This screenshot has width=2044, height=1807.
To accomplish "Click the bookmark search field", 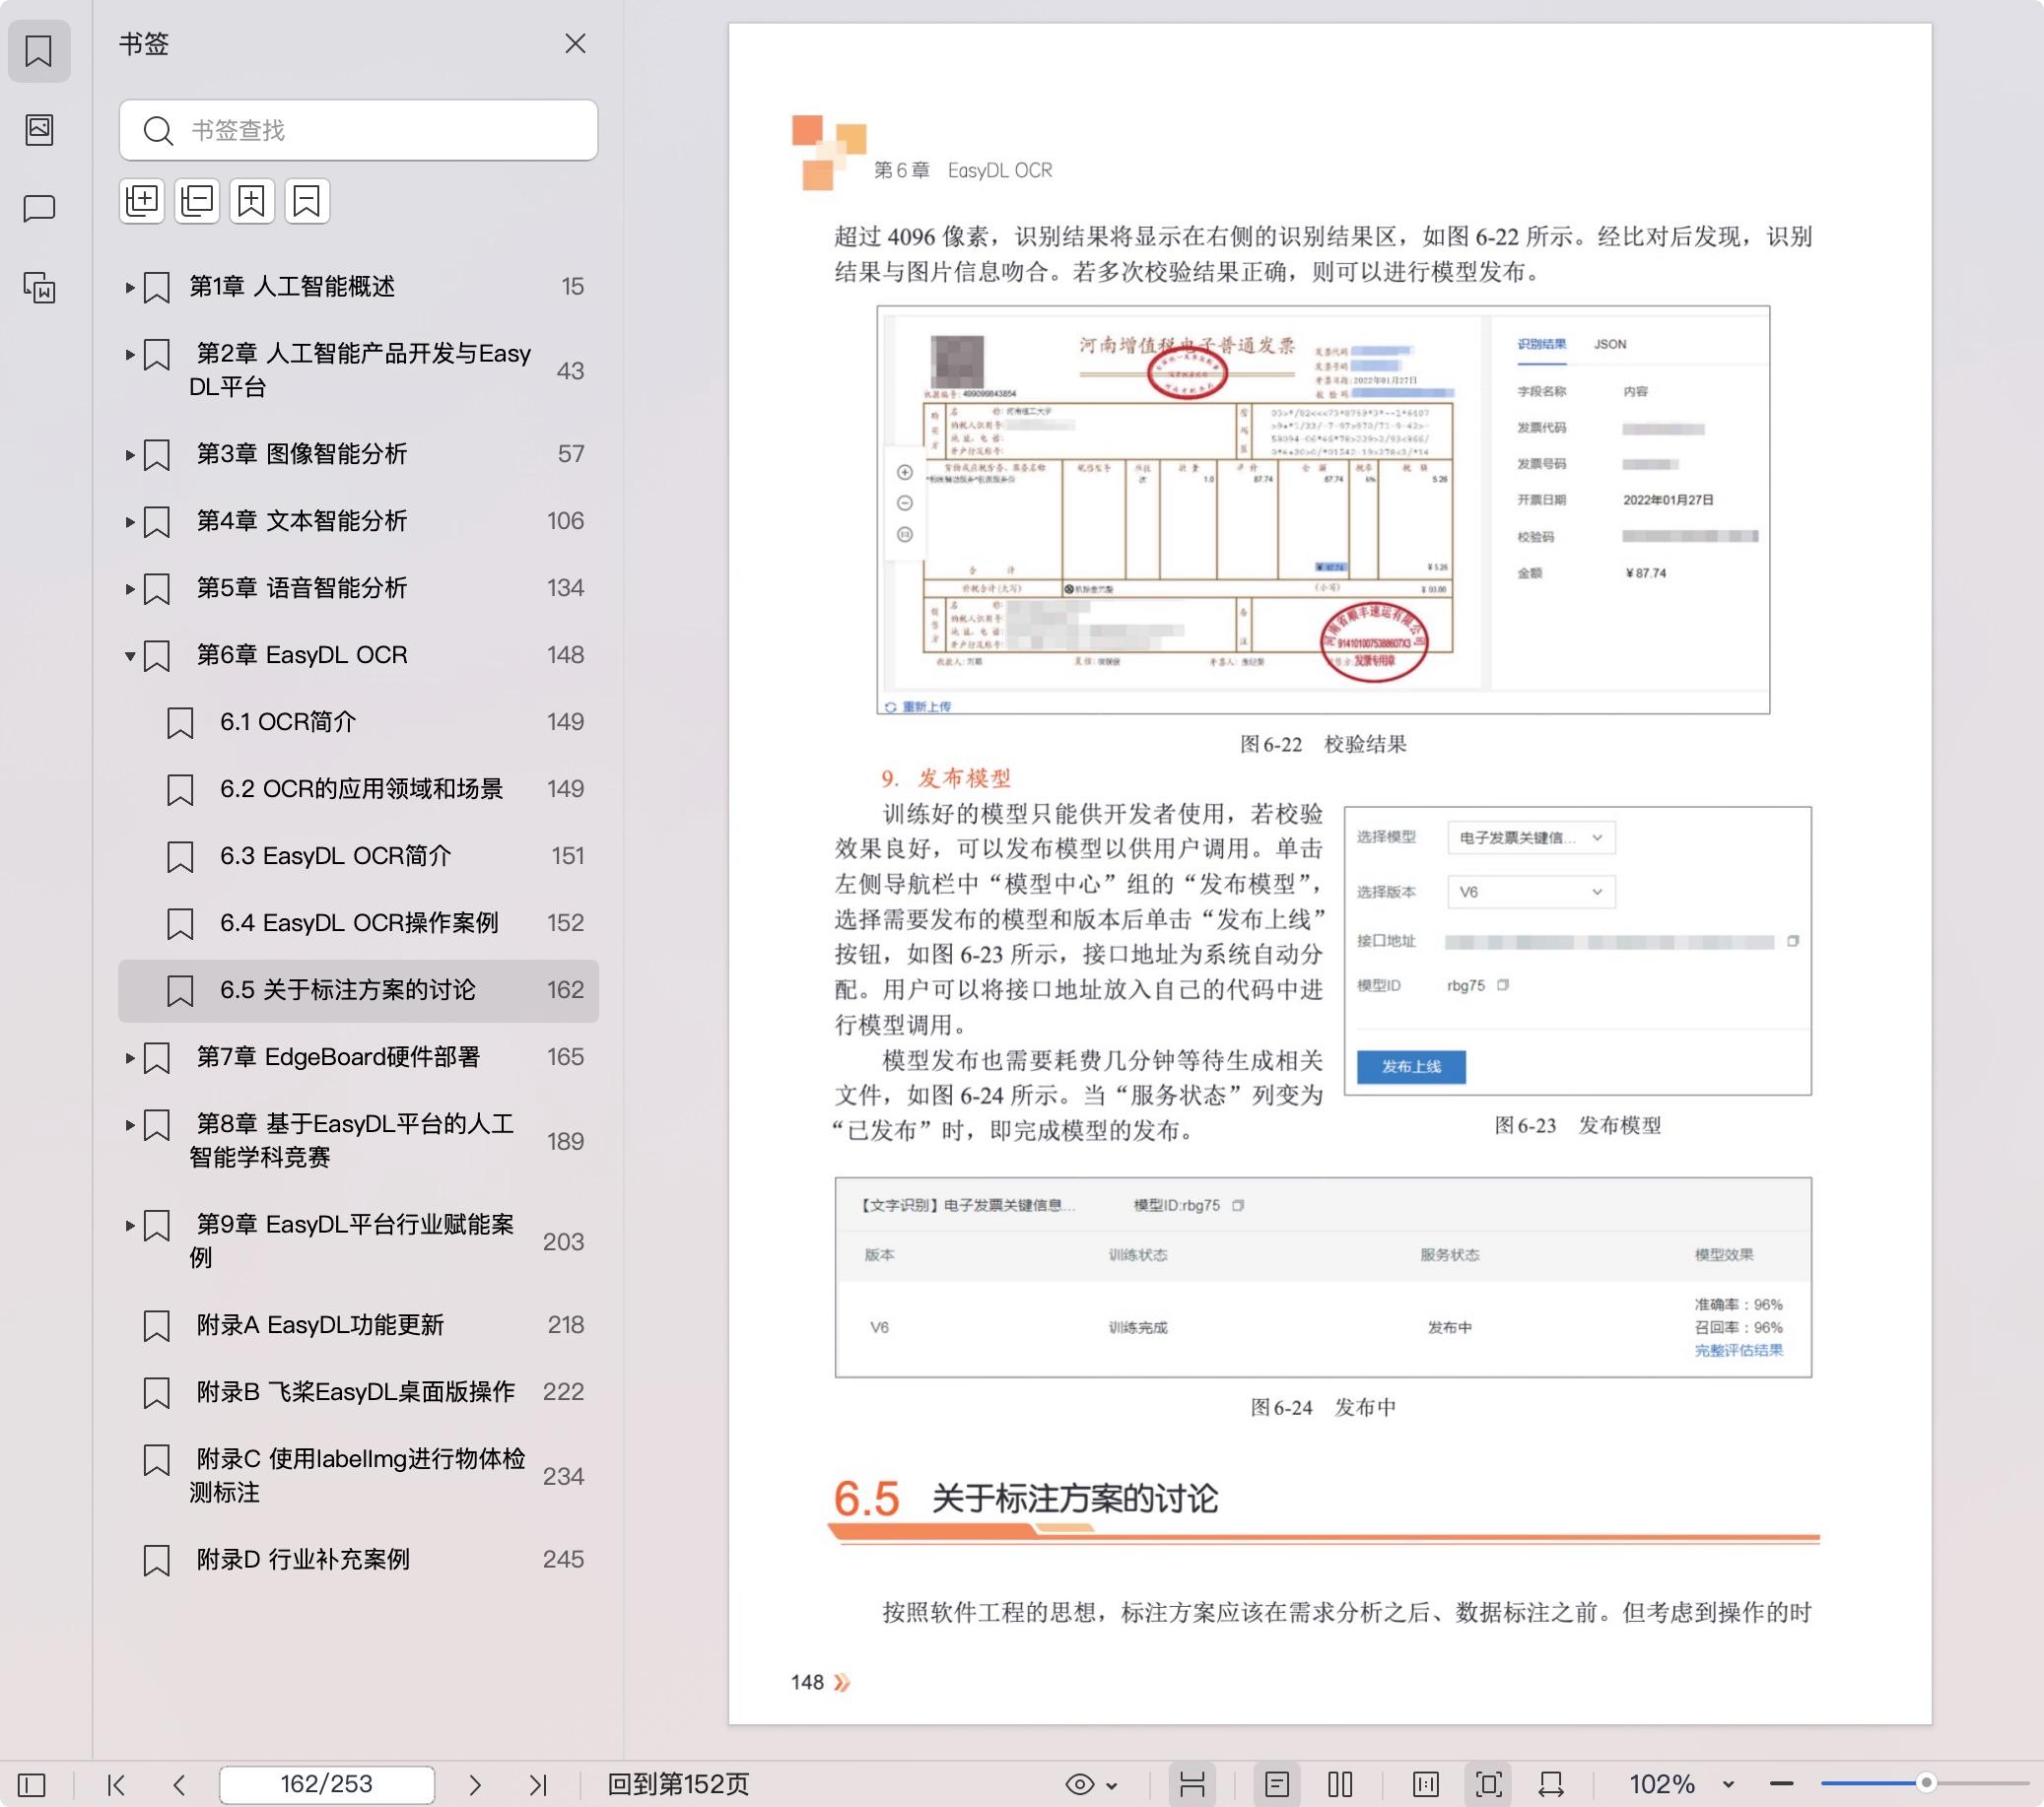I will pos(358,130).
